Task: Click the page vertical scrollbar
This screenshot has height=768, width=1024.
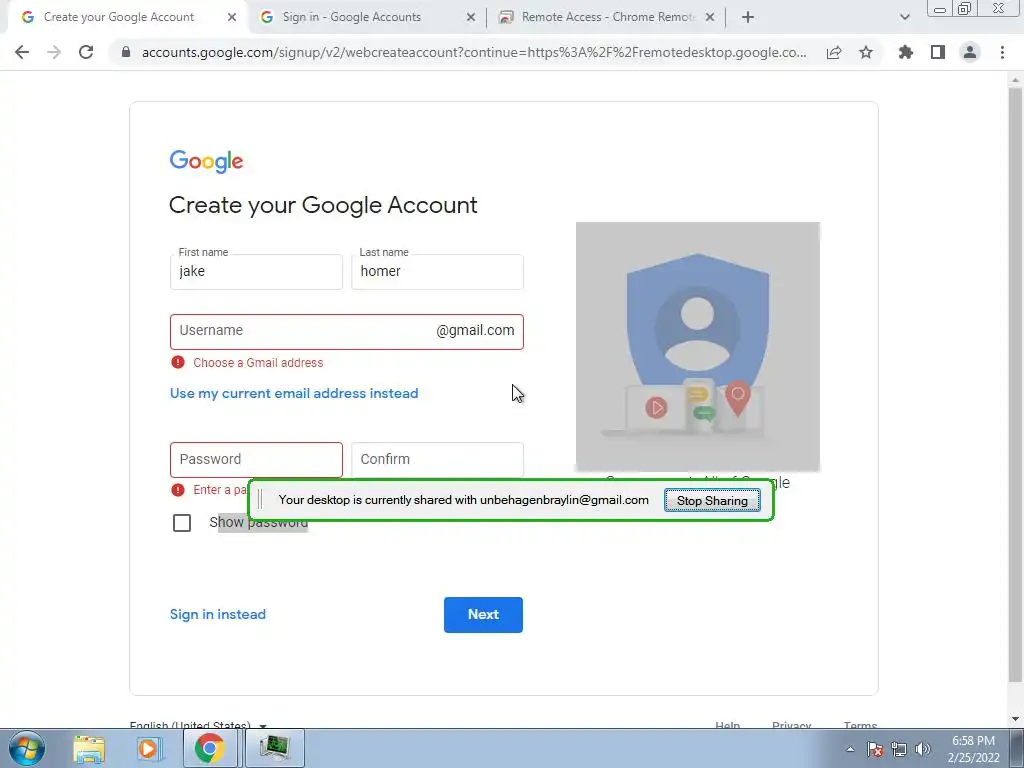Action: (x=1016, y=385)
